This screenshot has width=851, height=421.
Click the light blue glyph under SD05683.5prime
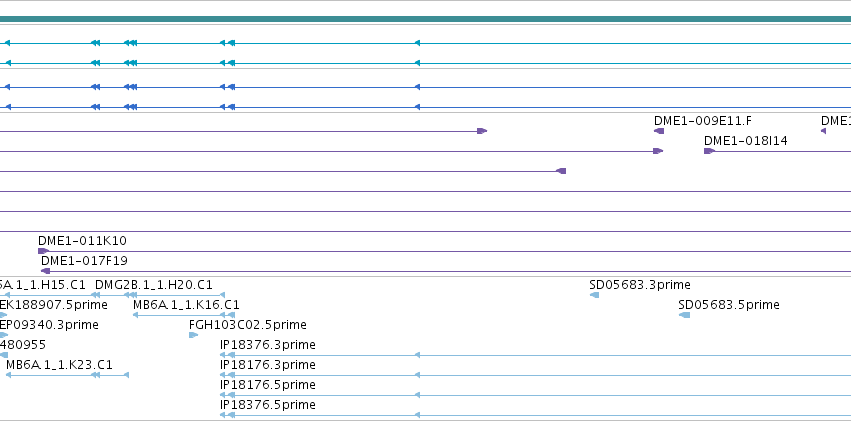(684, 315)
